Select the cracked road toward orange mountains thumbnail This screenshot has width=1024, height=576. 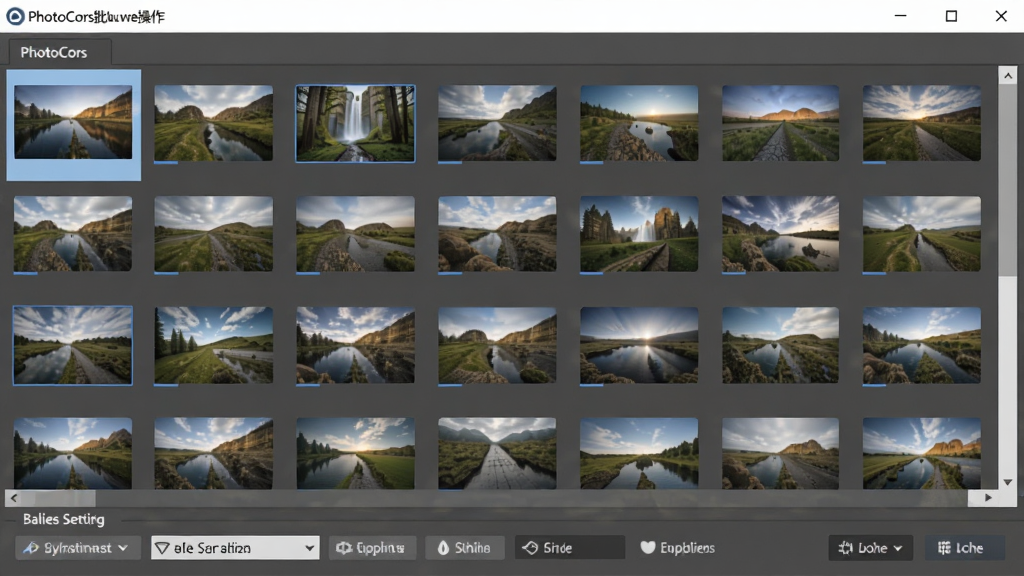[x=780, y=123]
